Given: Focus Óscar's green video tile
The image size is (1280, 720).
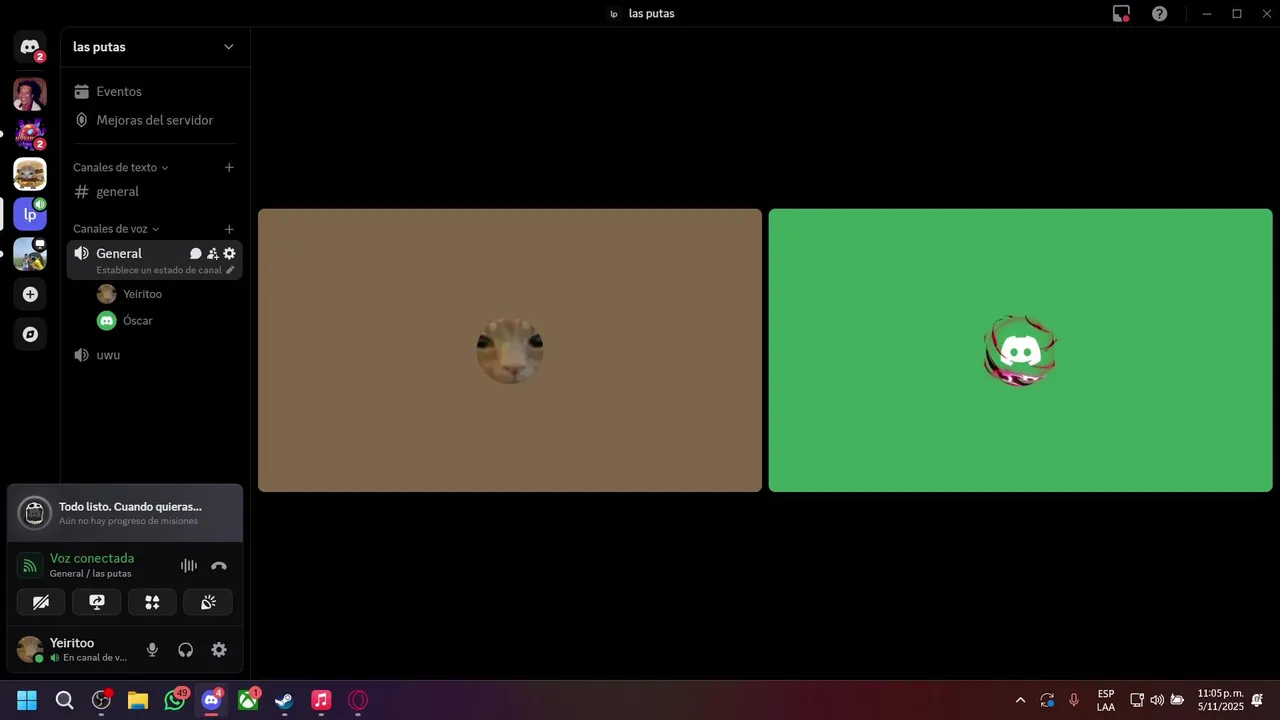Looking at the screenshot, I should pos(1020,350).
